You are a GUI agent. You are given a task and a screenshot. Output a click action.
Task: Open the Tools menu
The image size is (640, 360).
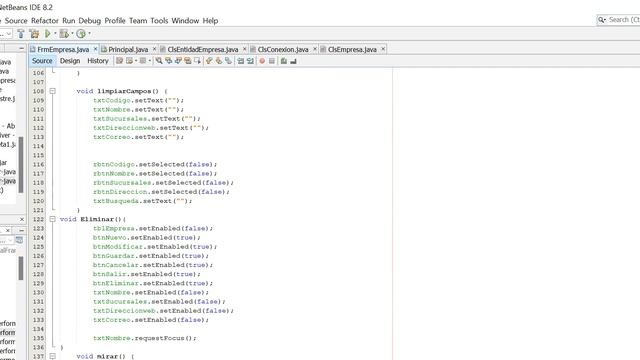(159, 21)
